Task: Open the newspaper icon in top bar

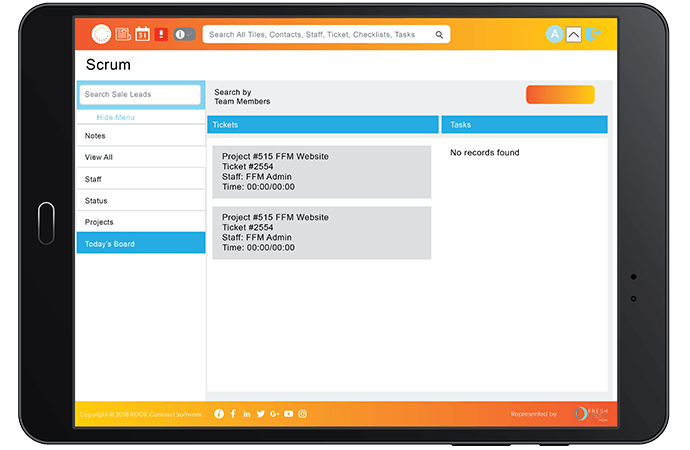Action: [x=123, y=34]
